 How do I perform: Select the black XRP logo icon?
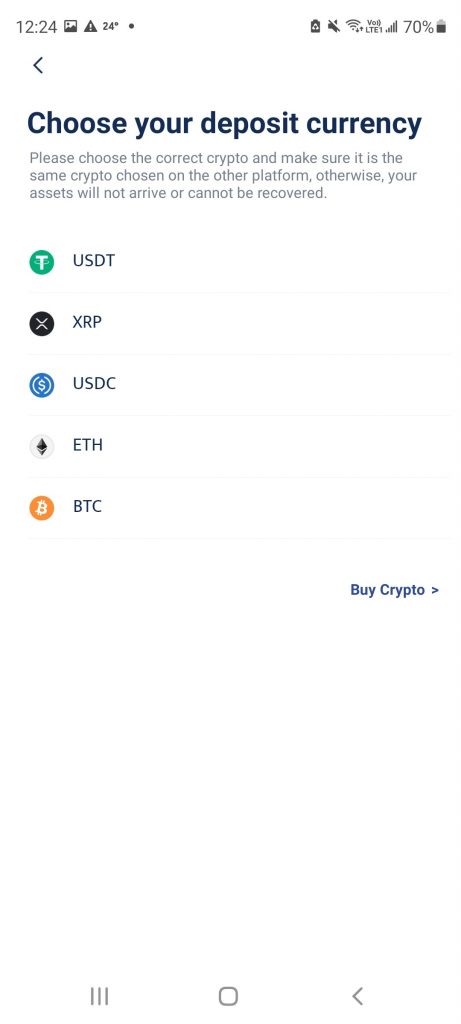pos(42,323)
